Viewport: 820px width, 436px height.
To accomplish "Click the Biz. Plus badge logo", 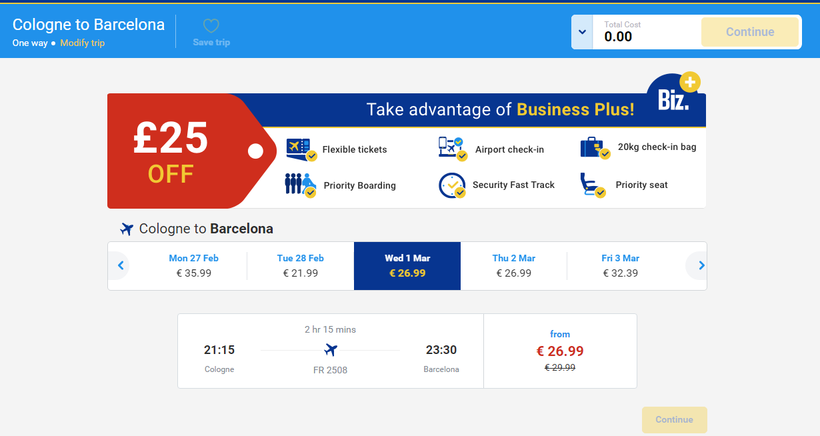I will point(675,98).
